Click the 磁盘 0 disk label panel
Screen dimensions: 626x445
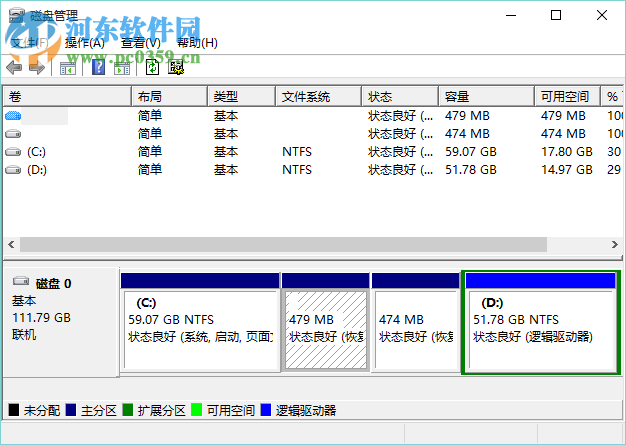pyautogui.click(x=61, y=322)
